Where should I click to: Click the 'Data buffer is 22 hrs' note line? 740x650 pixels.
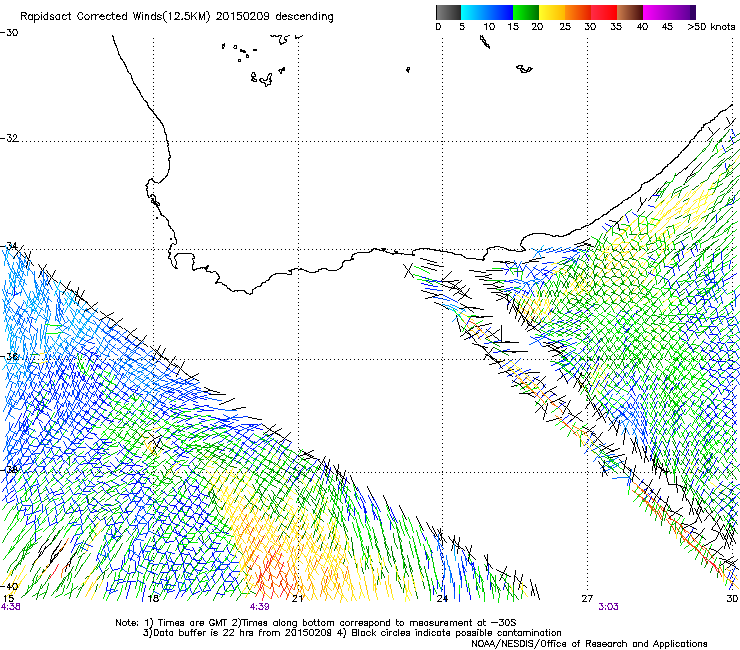[x=352, y=633]
